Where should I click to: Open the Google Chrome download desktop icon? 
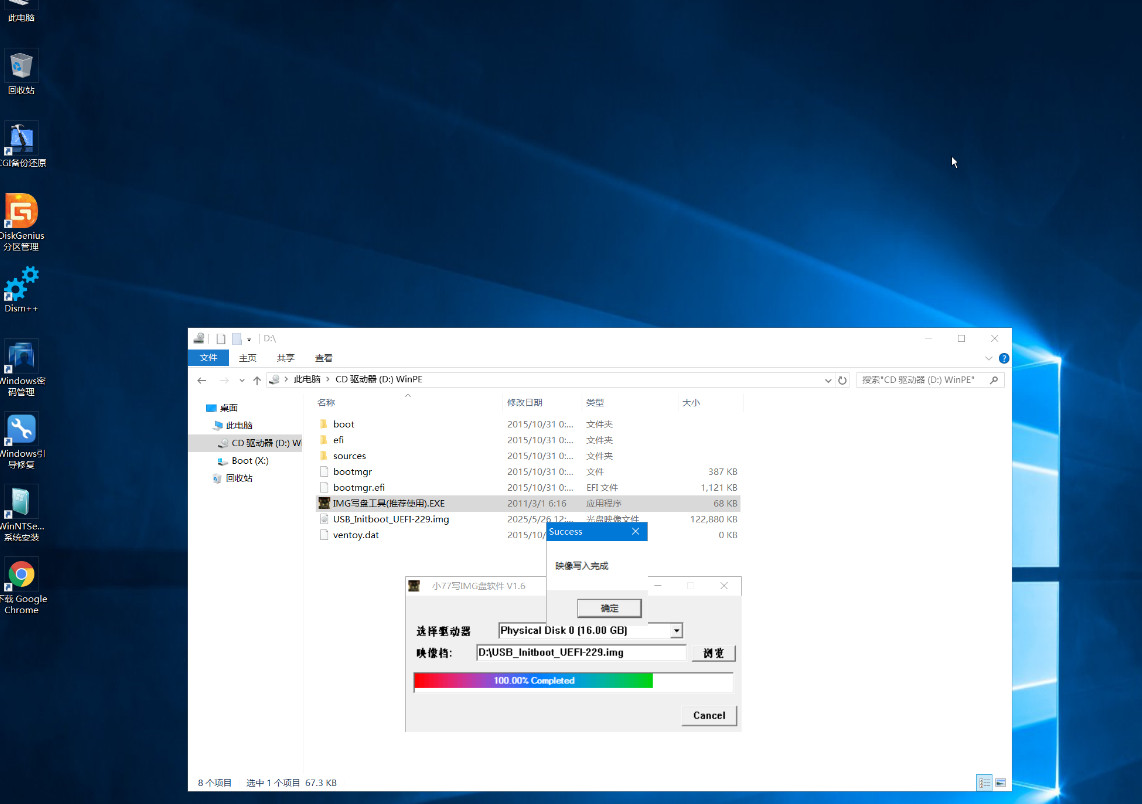tap(22, 586)
